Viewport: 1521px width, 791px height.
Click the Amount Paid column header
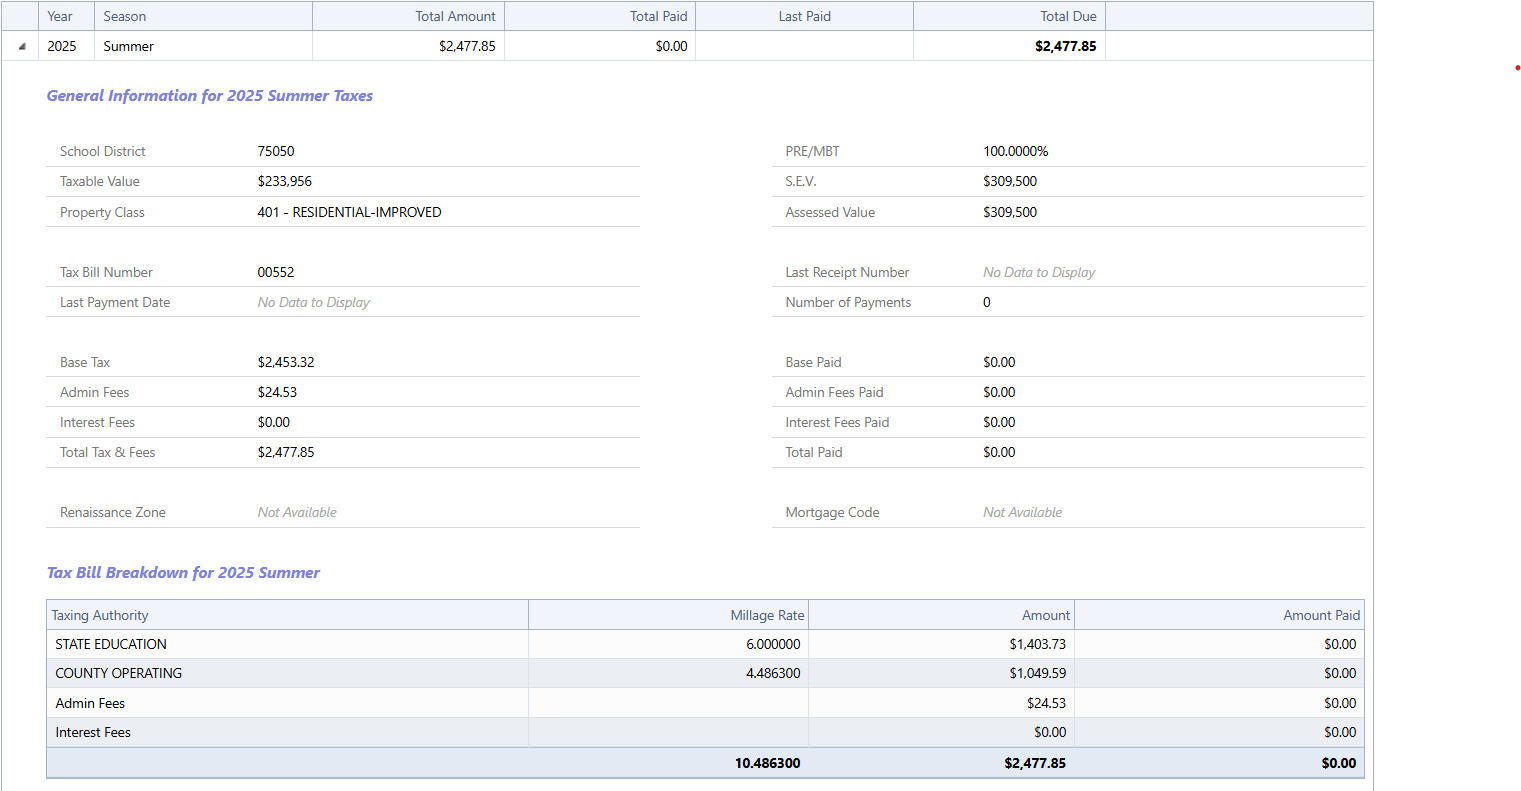pos(1321,615)
